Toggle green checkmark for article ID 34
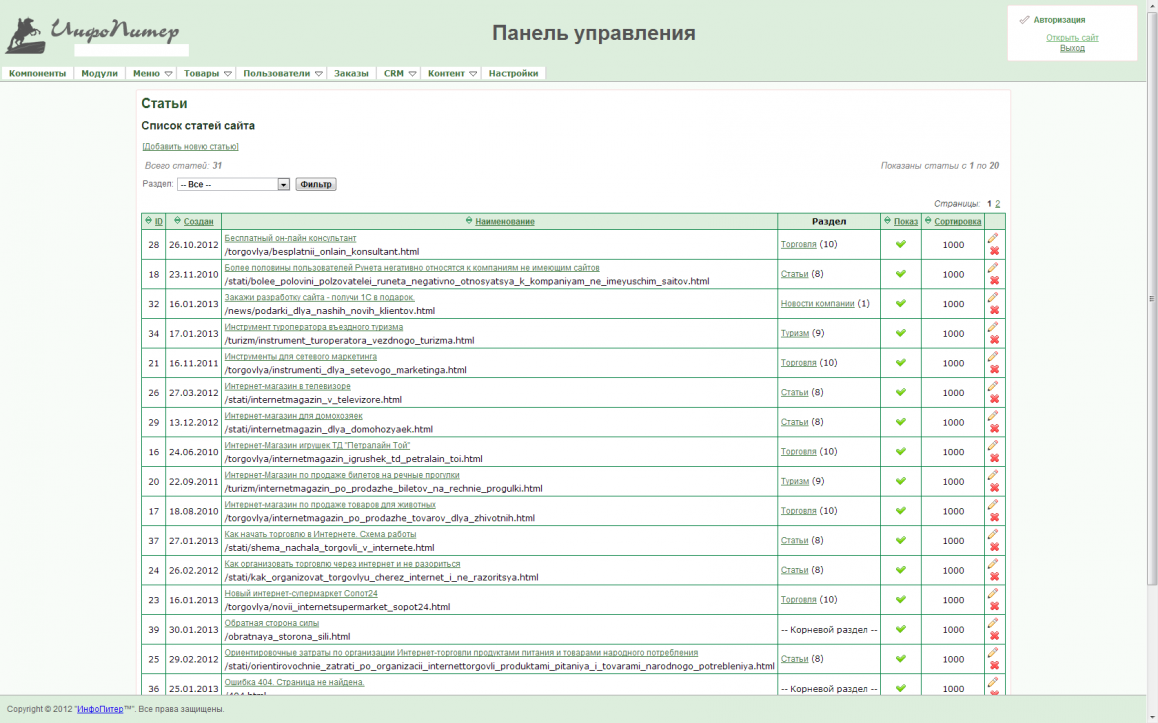 pos(900,332)
